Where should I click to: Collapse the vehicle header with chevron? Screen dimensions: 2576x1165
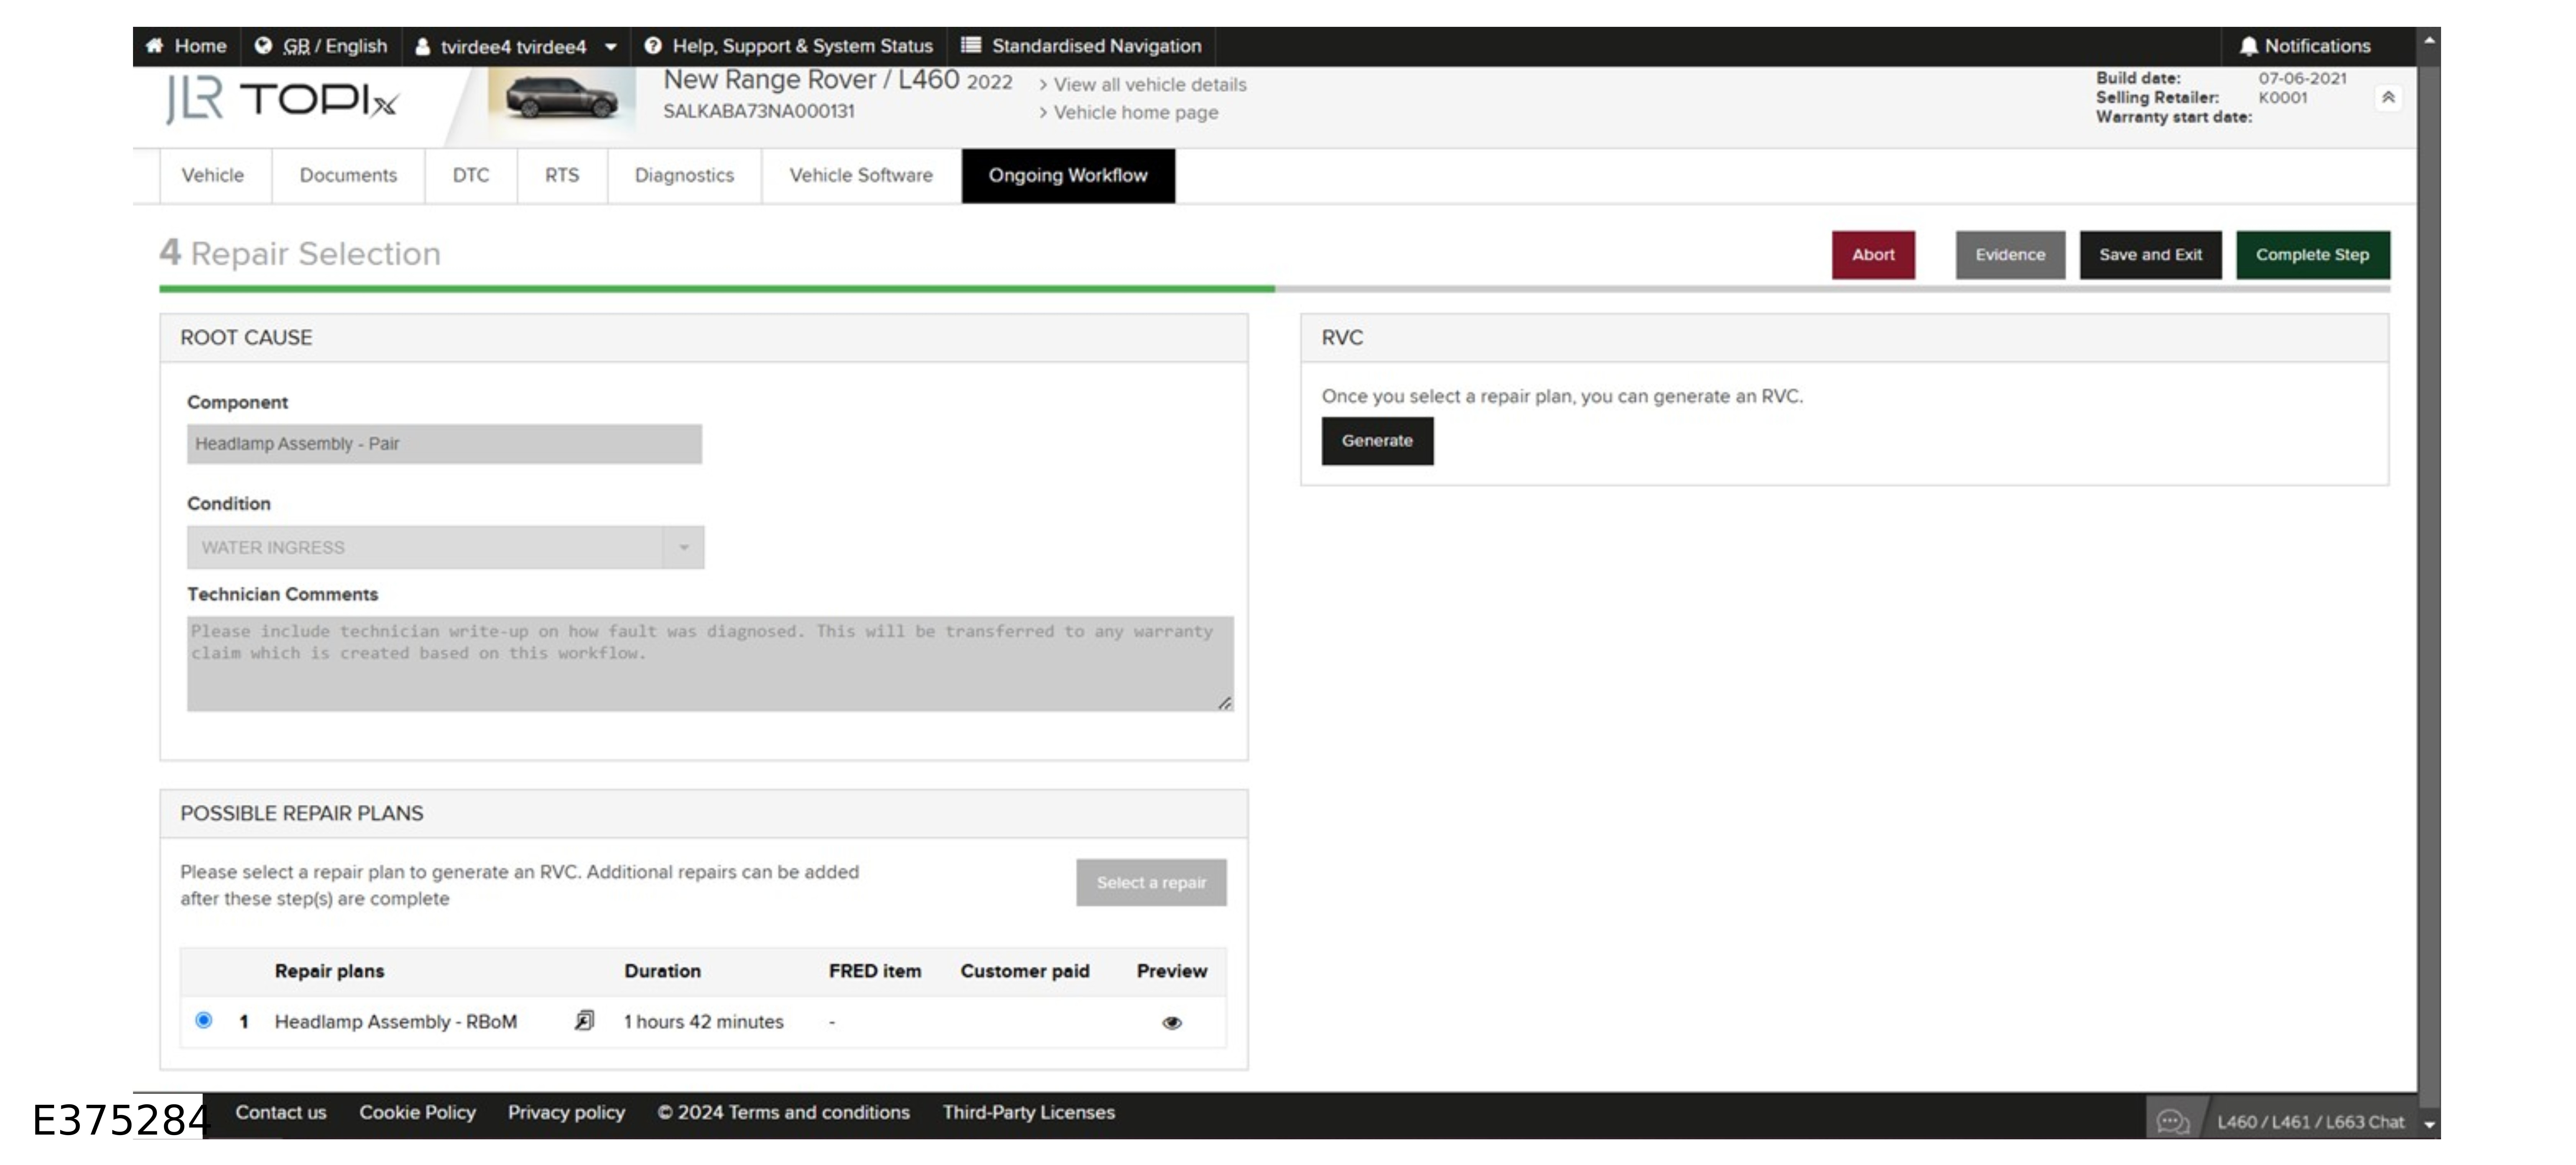(2388, 97)
